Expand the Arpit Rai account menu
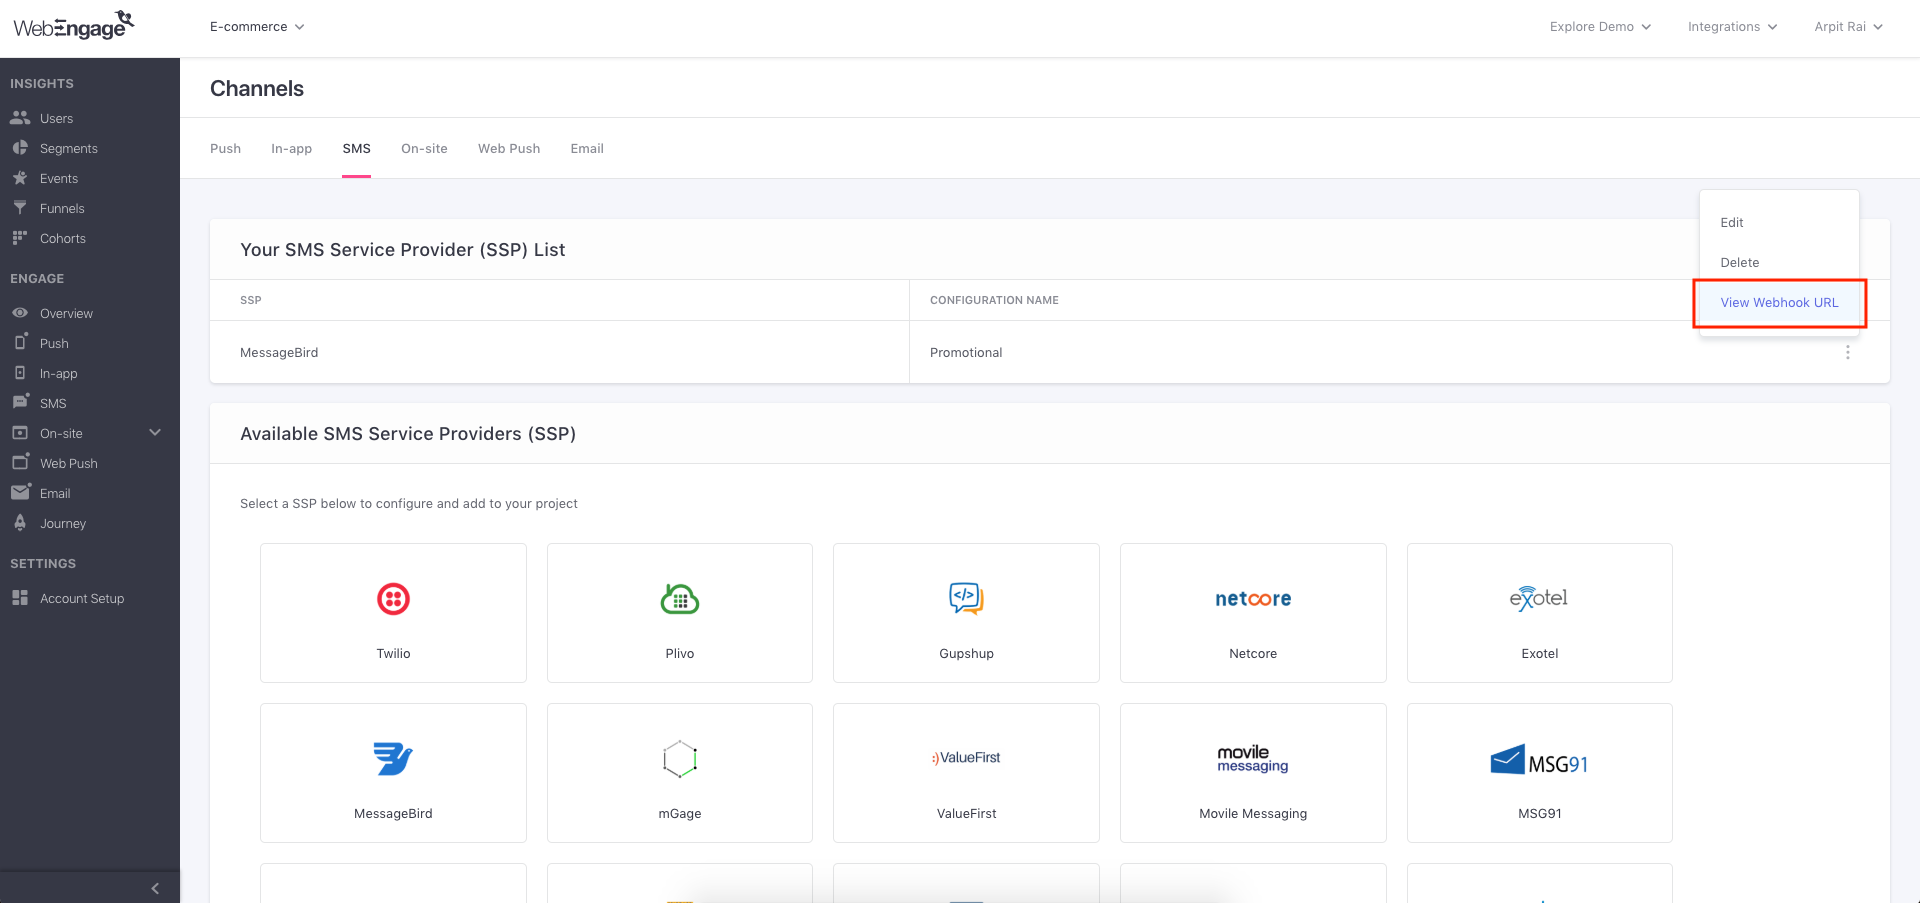This screenshot has height=903, width=1920. point(1848,27)
